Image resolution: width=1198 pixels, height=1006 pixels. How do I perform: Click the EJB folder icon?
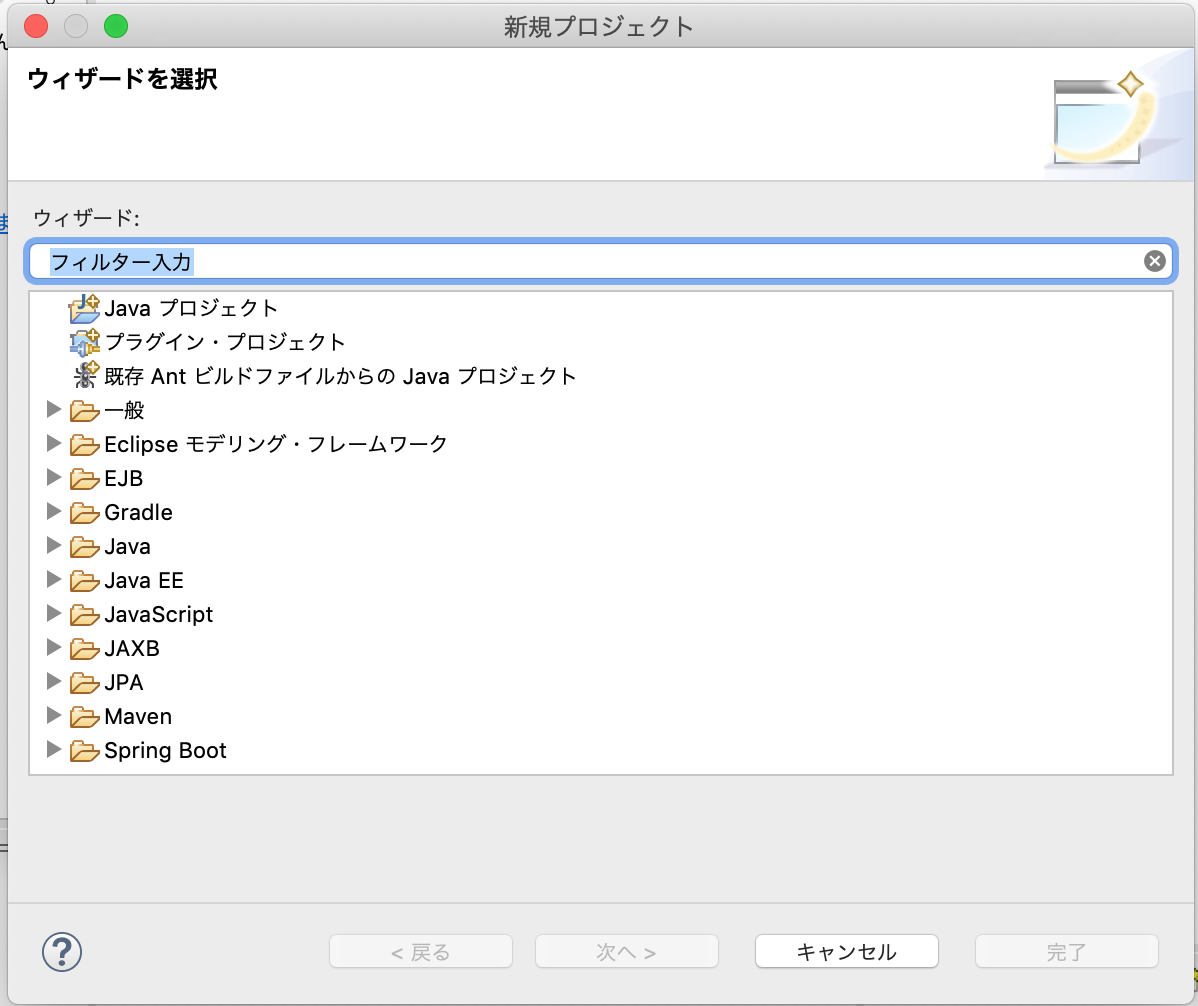click(x=84, y=479)
